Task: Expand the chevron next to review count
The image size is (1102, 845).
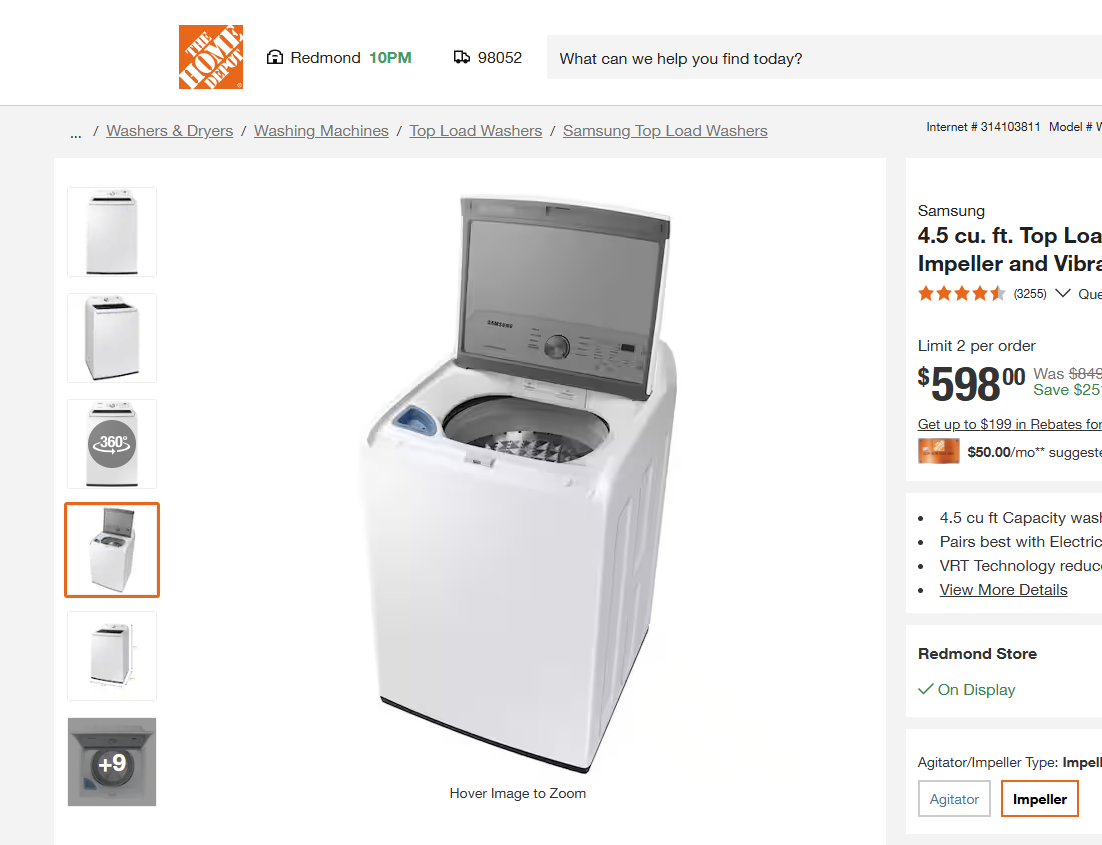Action: tap(1063, 294)
